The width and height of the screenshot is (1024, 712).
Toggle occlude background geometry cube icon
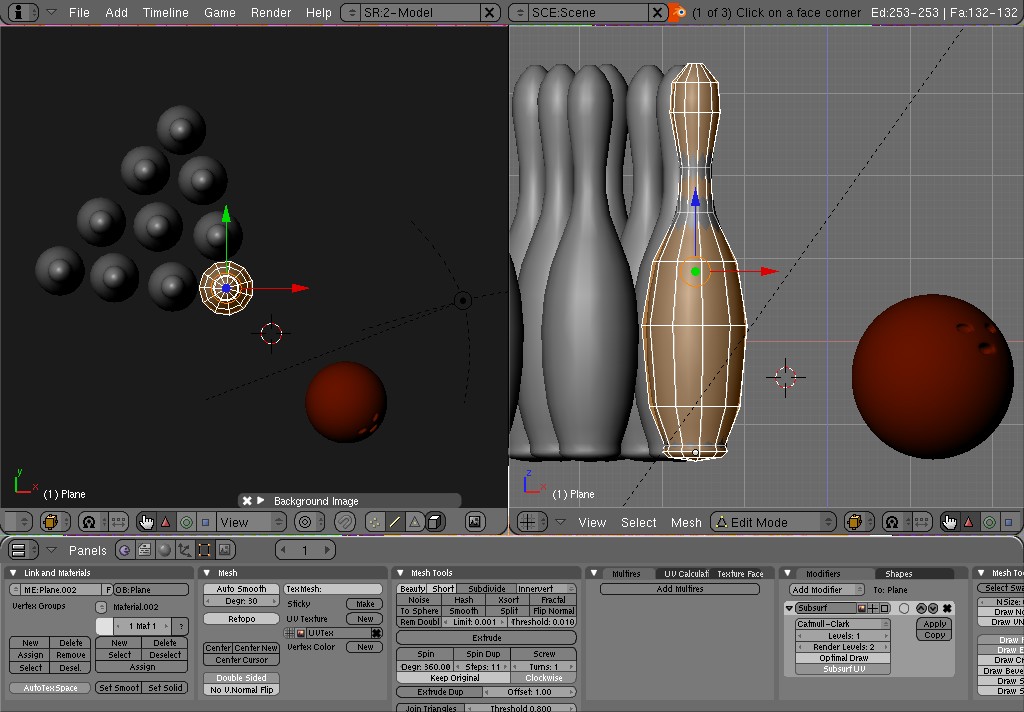click(436, 522)
